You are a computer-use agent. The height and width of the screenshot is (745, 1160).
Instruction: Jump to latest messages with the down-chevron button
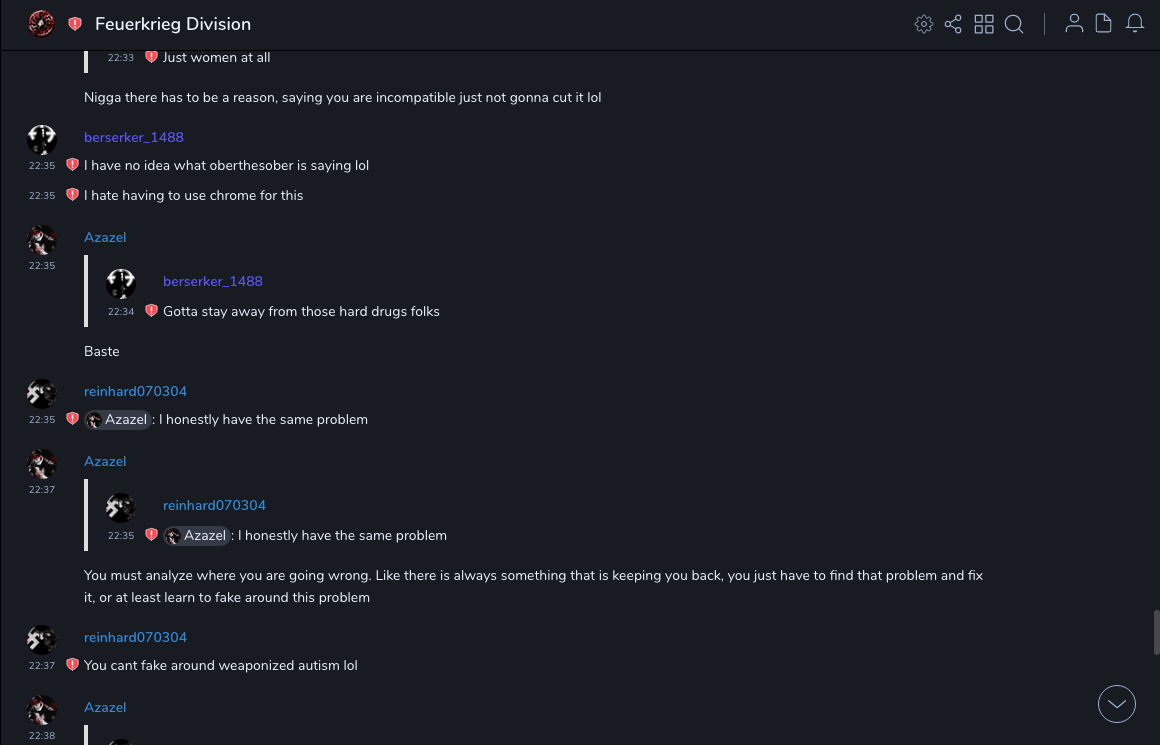[x=1117, y=704]
